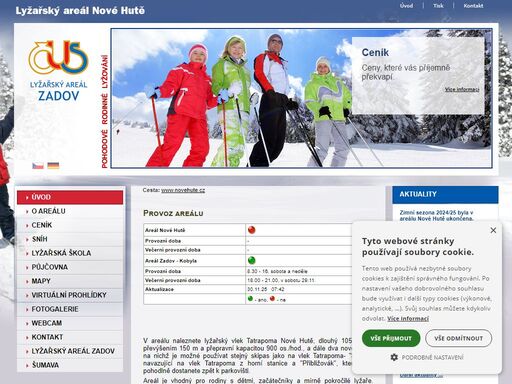Open the Kontakt link in the top header

(x=473, y=6)
